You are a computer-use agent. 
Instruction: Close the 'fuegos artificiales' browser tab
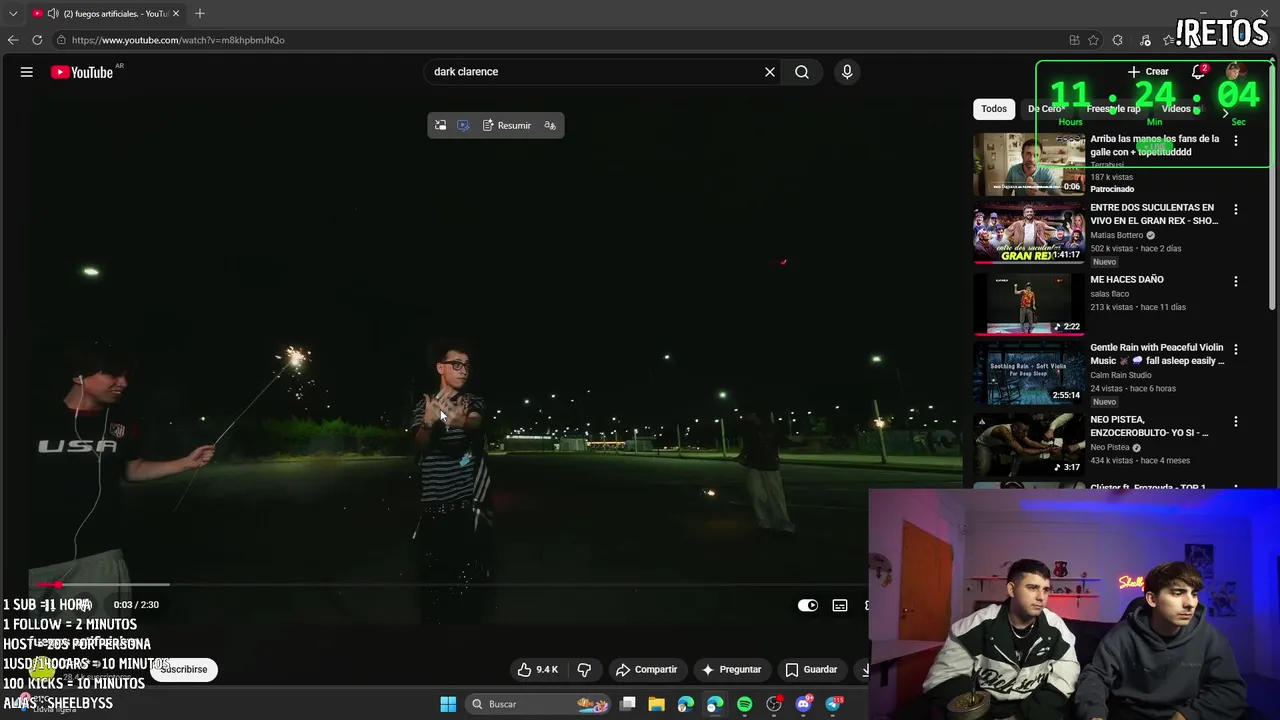coord(176,13)
